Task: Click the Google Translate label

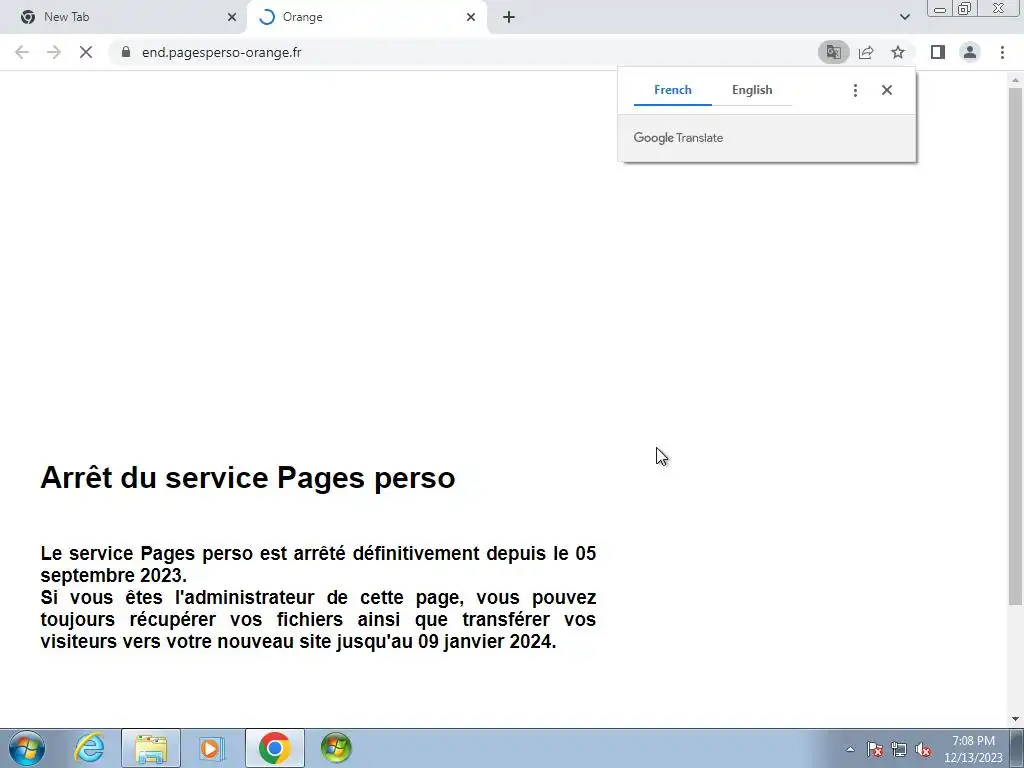Action: click(x=678, y=138)
